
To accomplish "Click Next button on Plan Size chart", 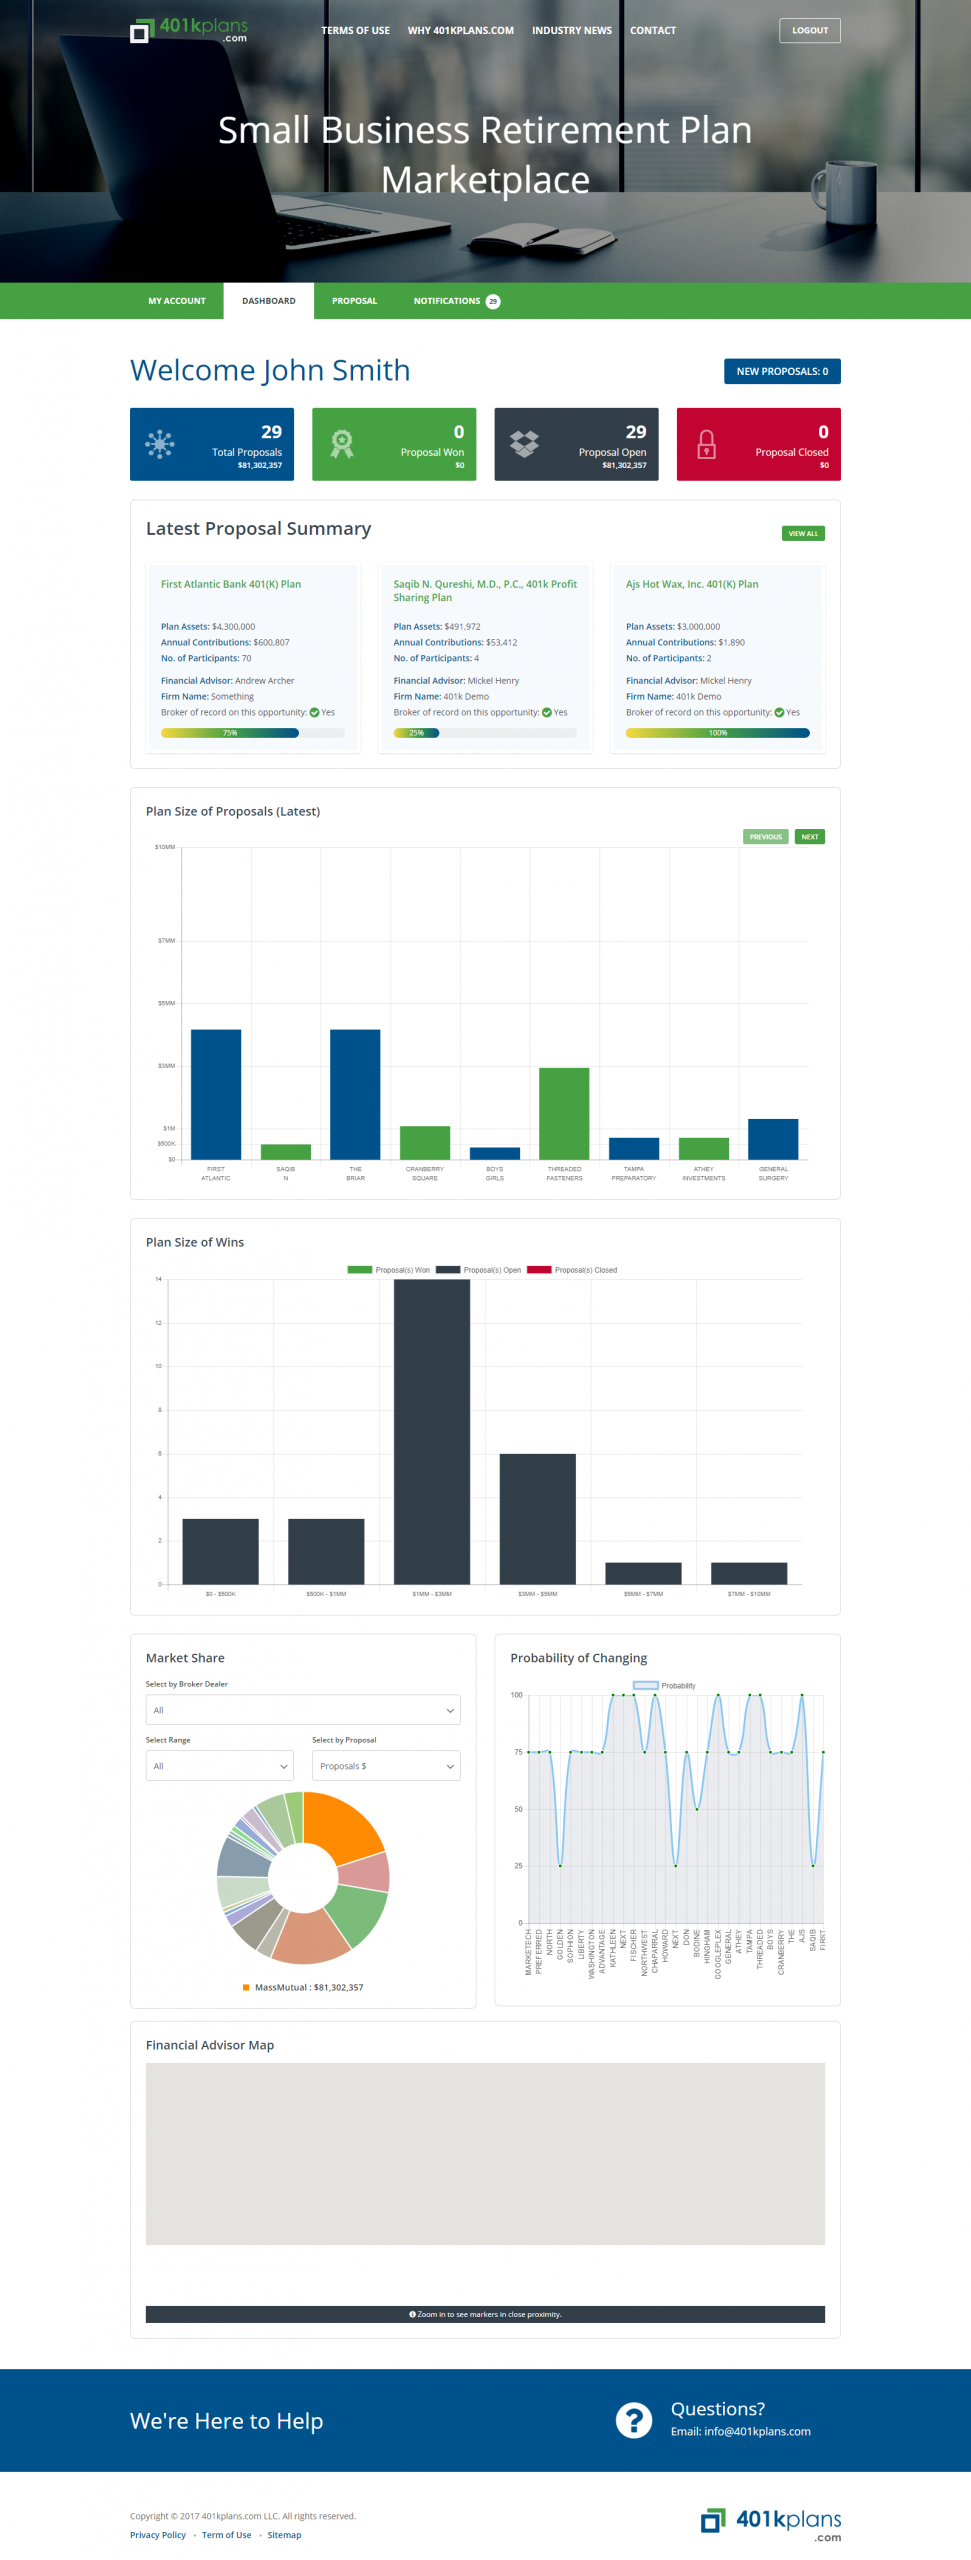I will (x=810, y=836).
